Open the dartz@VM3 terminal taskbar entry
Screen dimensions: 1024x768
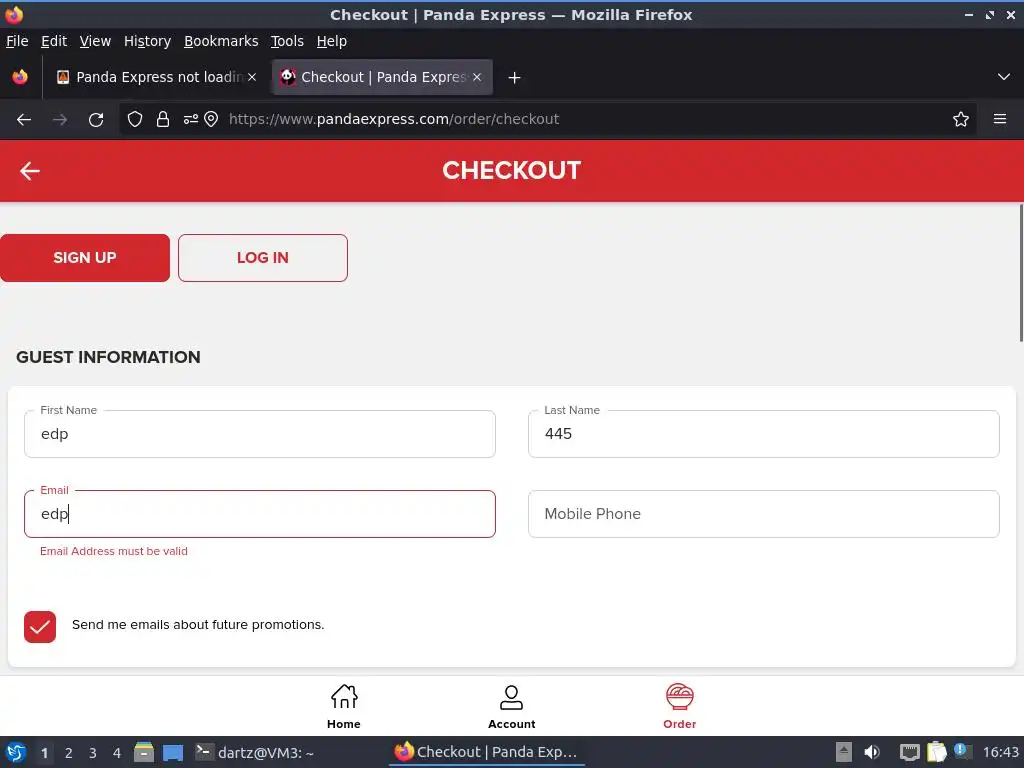point(255,752)
